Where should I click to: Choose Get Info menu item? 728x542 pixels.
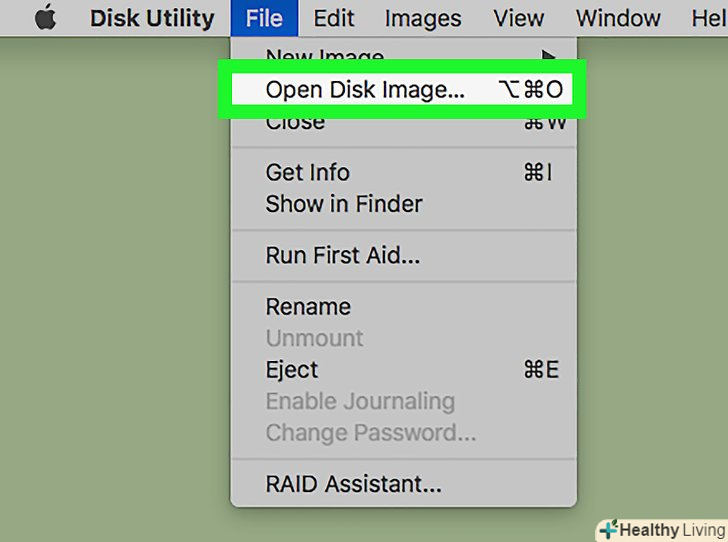308,172
